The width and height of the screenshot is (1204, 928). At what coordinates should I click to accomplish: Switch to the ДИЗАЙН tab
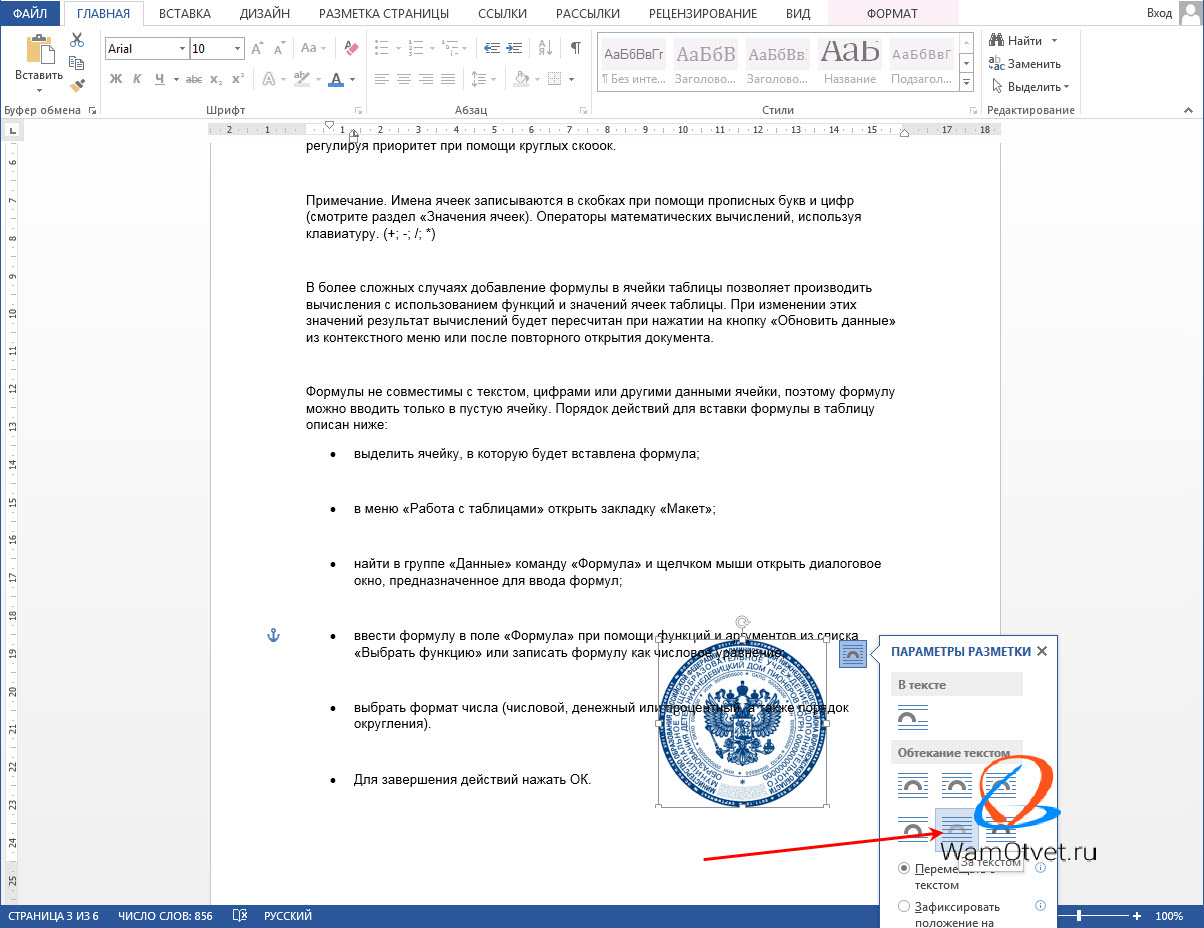tap(265, 14)
